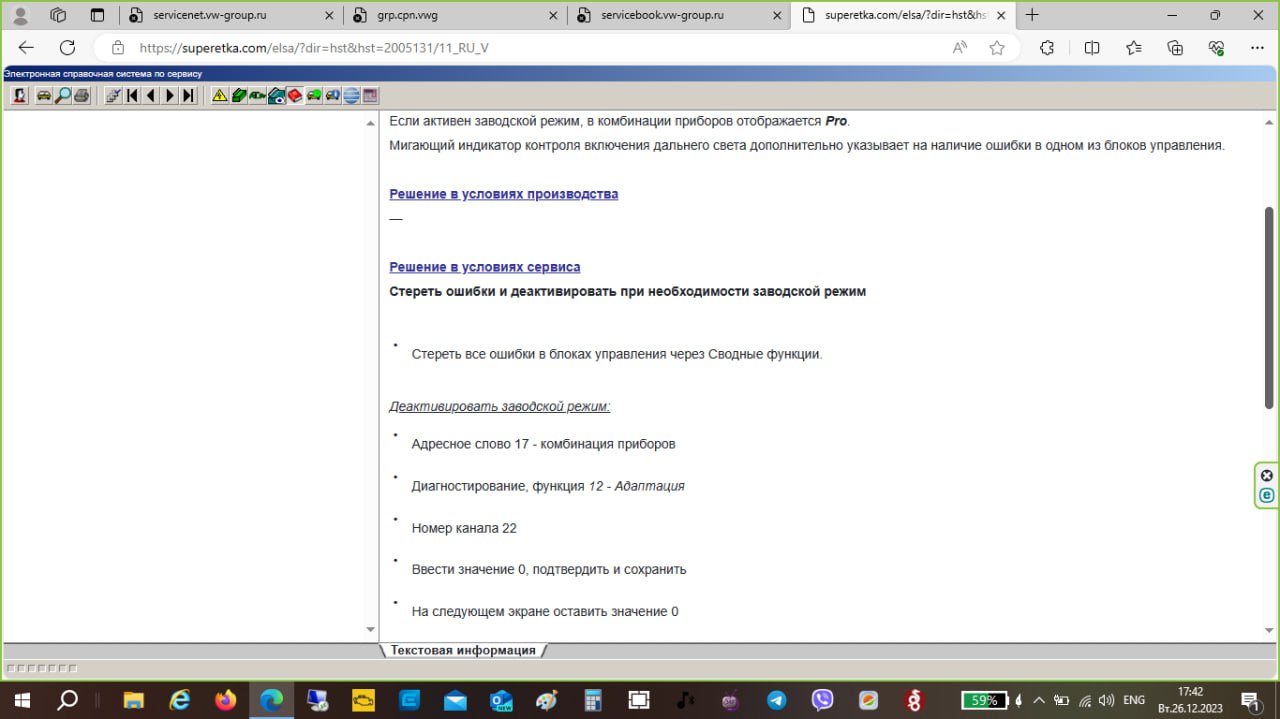Open Viber from the taskbar
The width and height of the screenshot is (1280, 719).
tap(822, 700)
